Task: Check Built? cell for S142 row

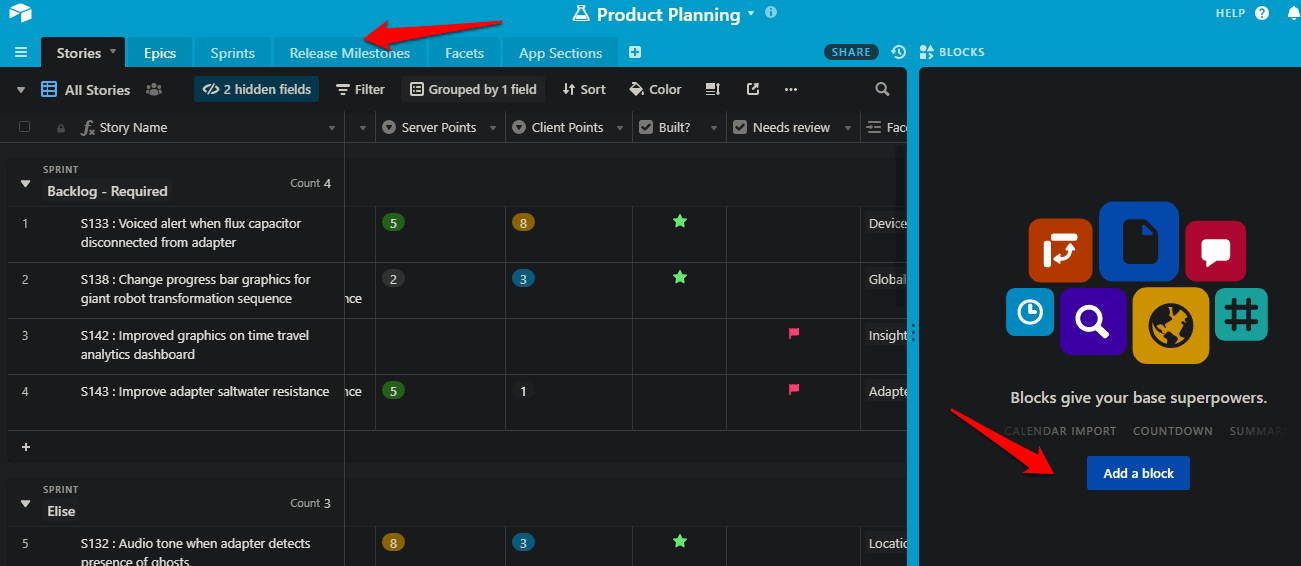Action: tap(680, 347)
